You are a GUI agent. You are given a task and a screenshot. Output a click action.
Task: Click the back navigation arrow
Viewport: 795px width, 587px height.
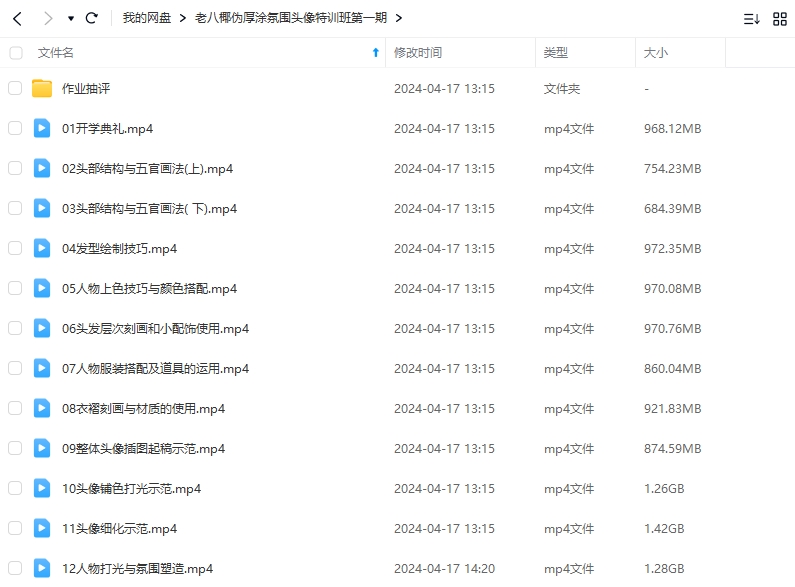click(x=17, y=18)
